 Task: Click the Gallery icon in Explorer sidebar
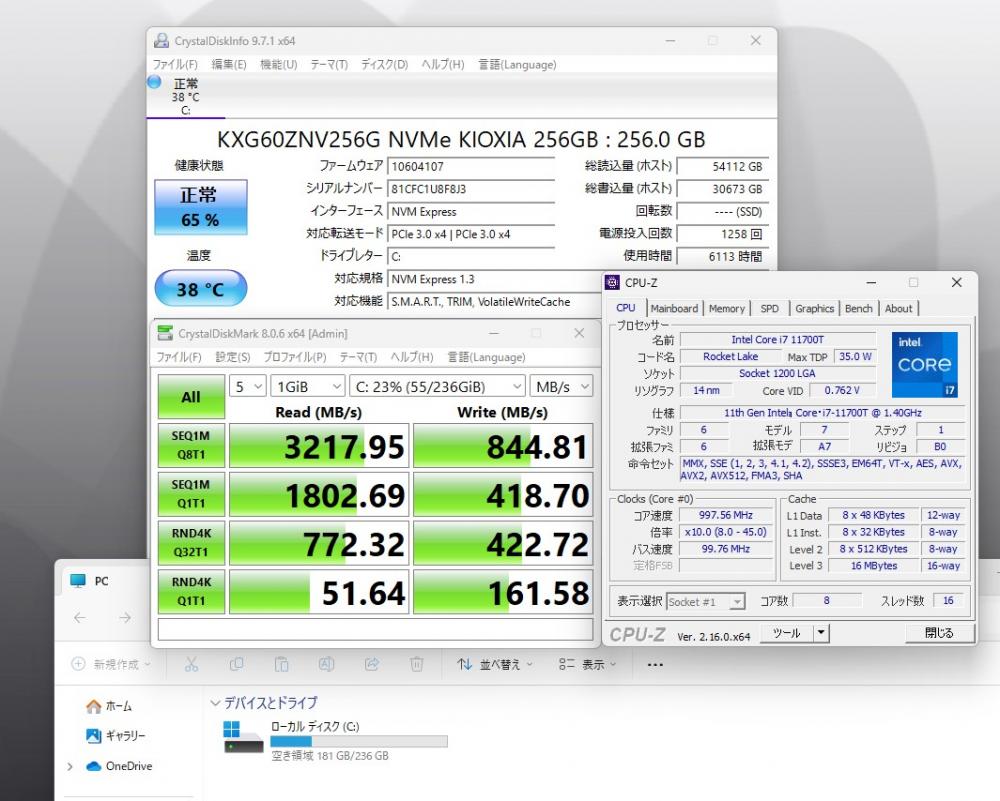pyautogui.click(x=94, y=735)
